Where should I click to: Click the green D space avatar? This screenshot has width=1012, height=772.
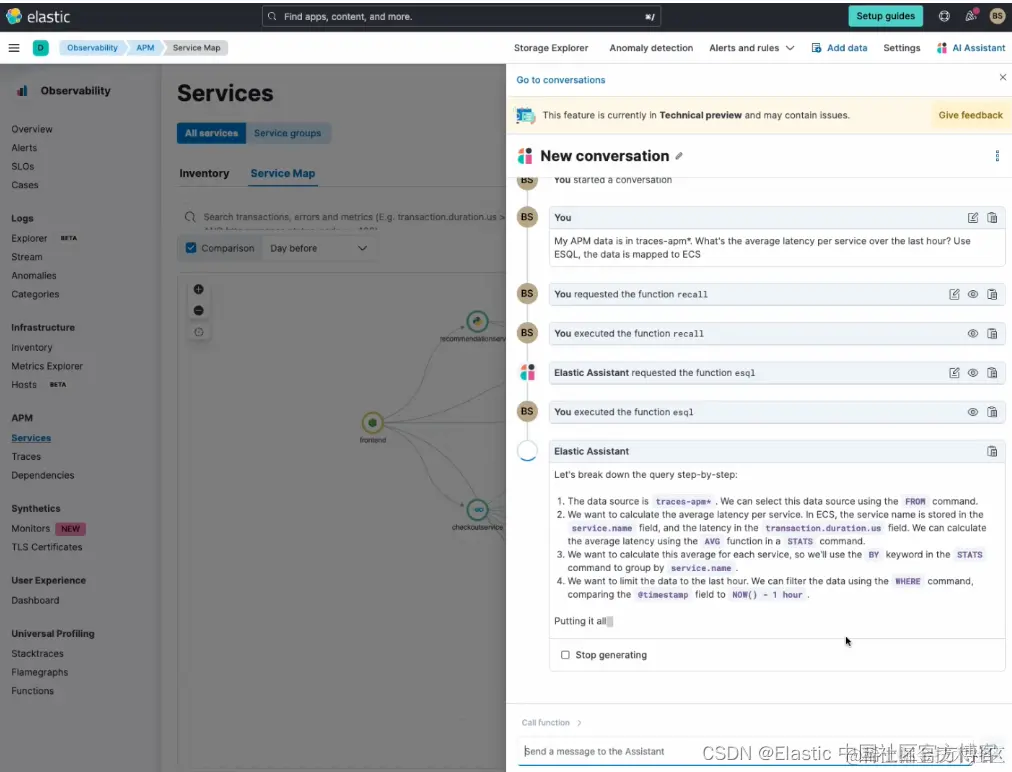click(40, 48)
